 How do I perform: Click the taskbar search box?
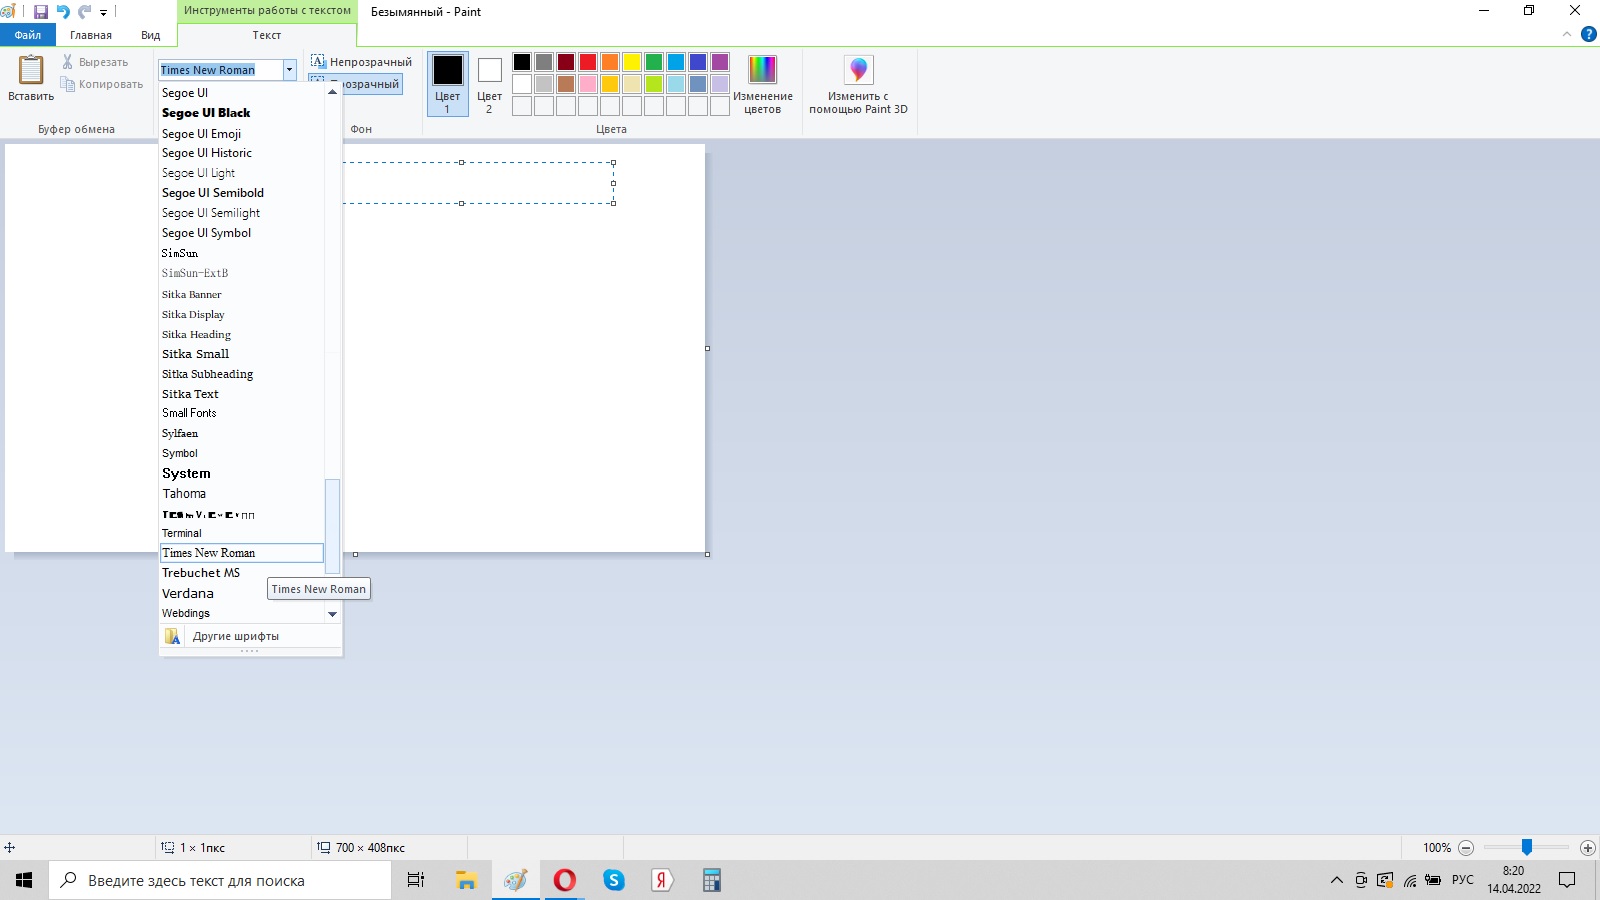pos(220,880)
